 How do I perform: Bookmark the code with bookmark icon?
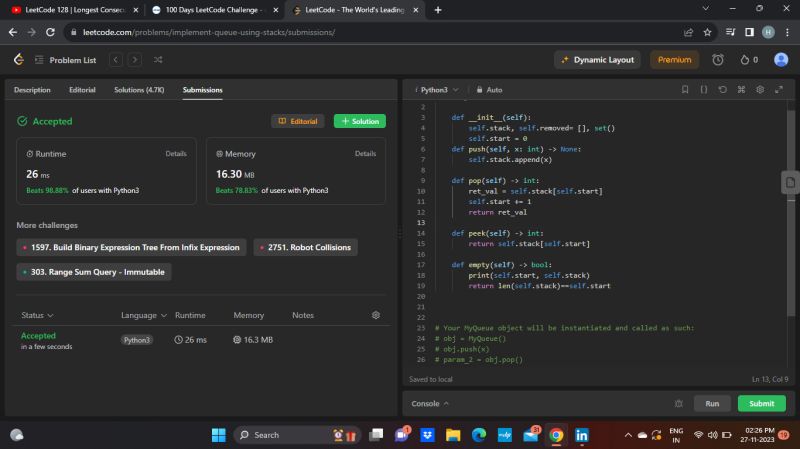pos(685,89)
